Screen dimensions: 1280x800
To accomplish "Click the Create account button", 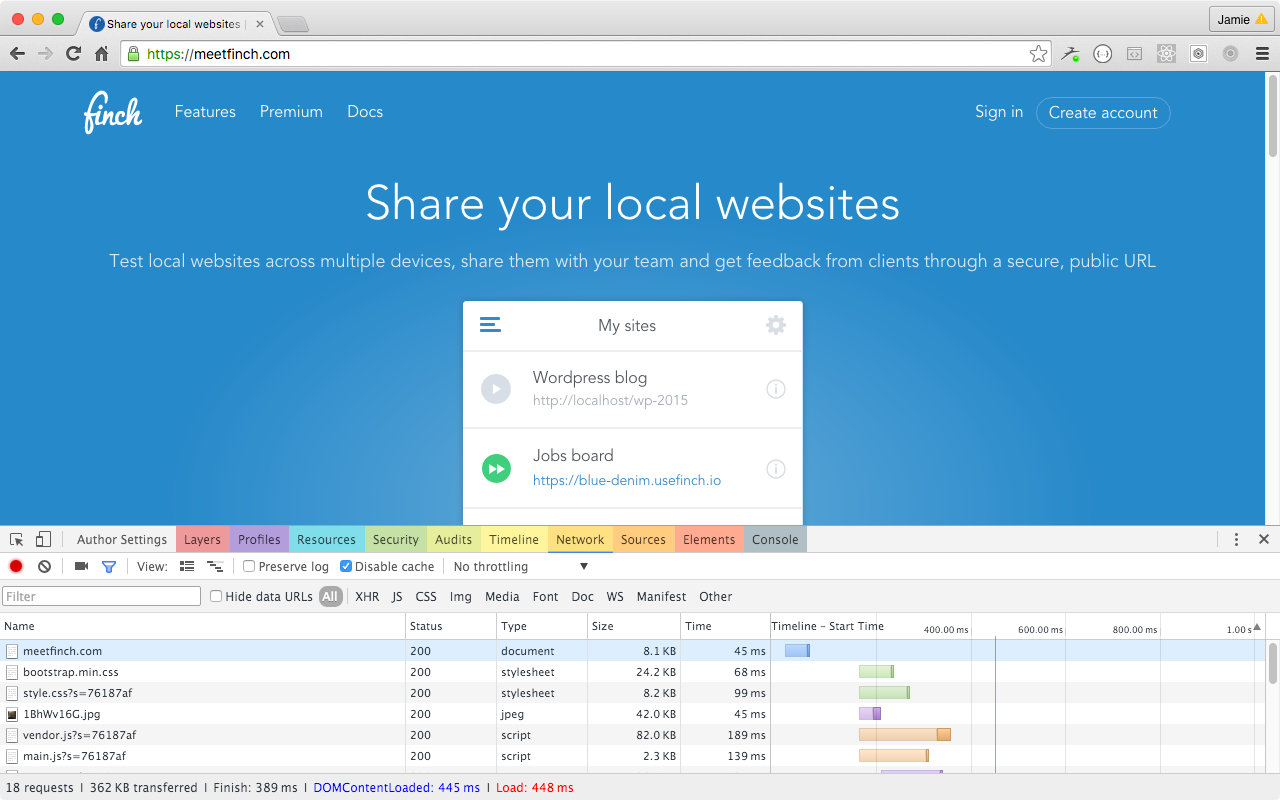I will pyautogui.click(x=1103, y=112).
